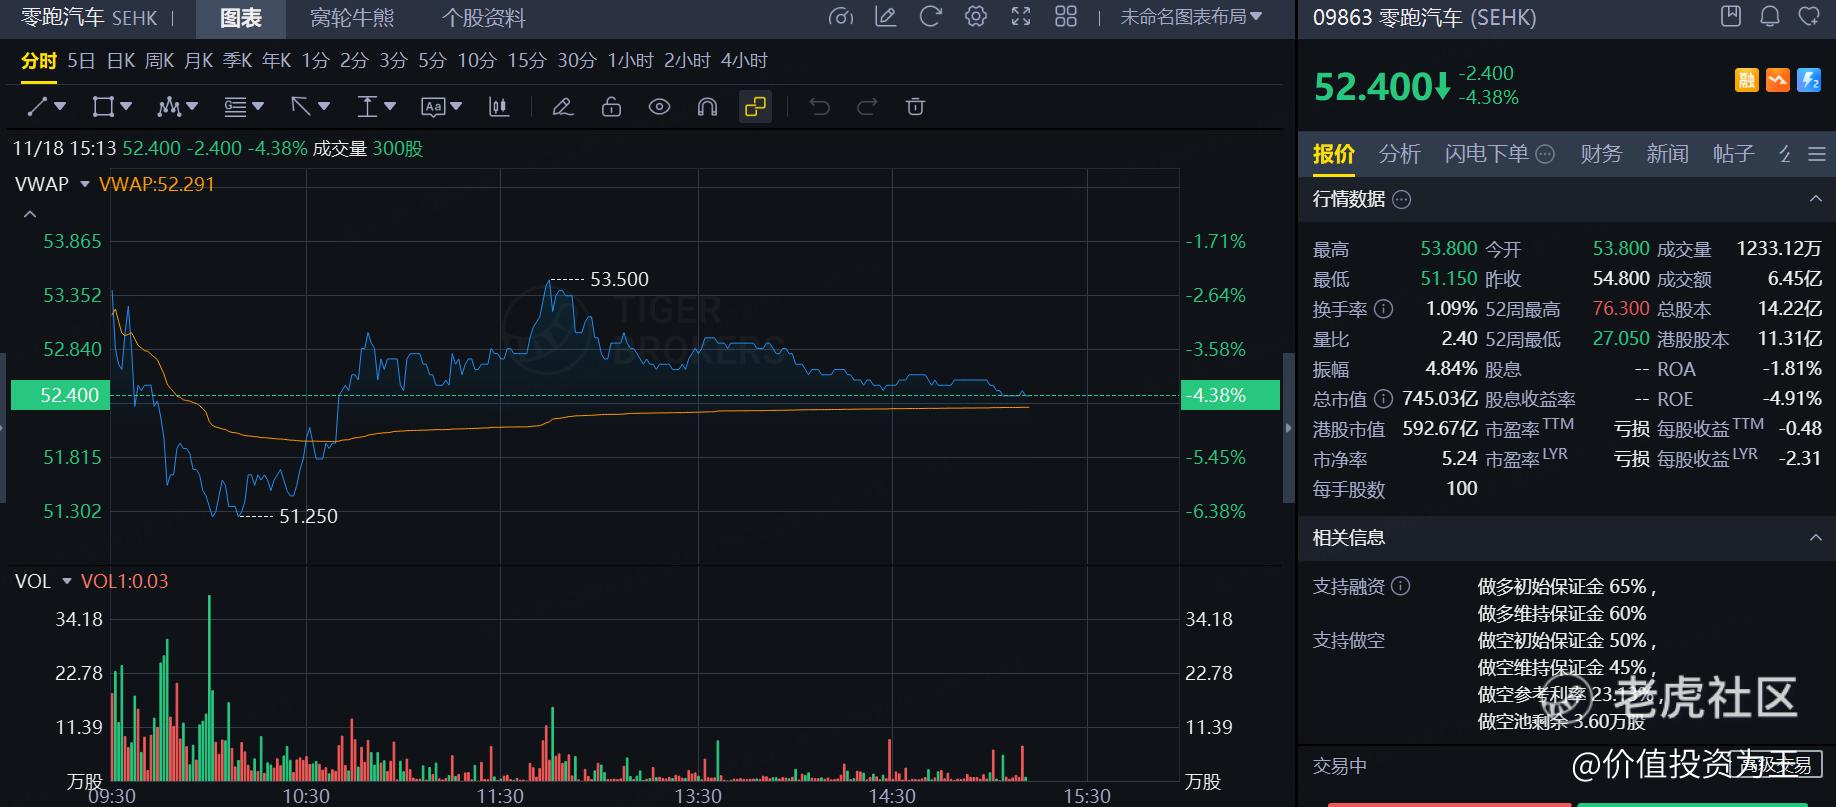
Task: Select the pencil drawing tool
Action: [x=563, y=107]
